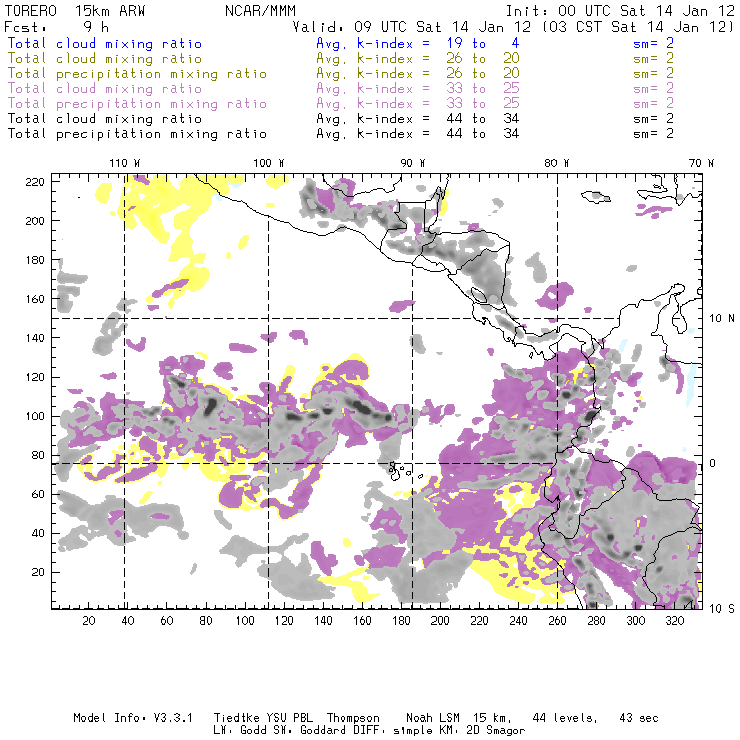Click the '90 W' longitude label
This screenshot has width=740, height=740.
(413, 163)
